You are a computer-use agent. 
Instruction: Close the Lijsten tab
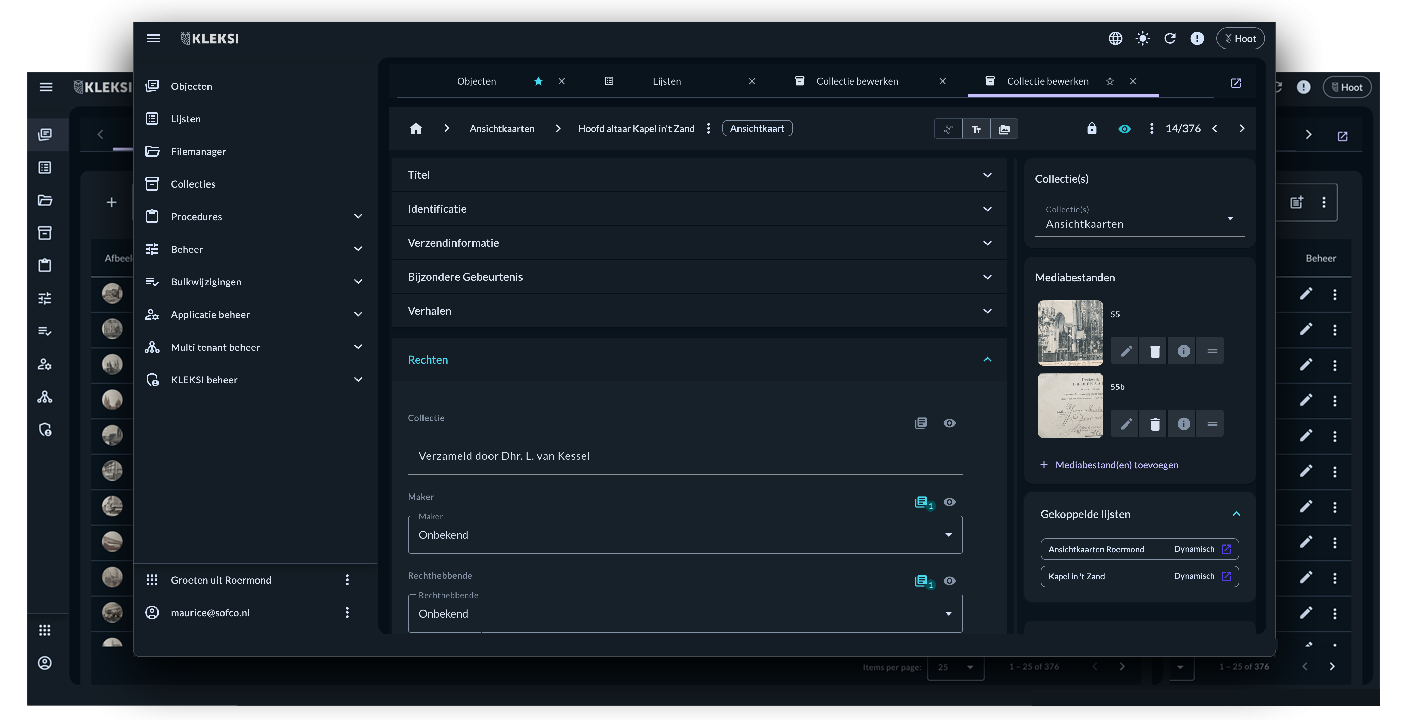(752, 81)
